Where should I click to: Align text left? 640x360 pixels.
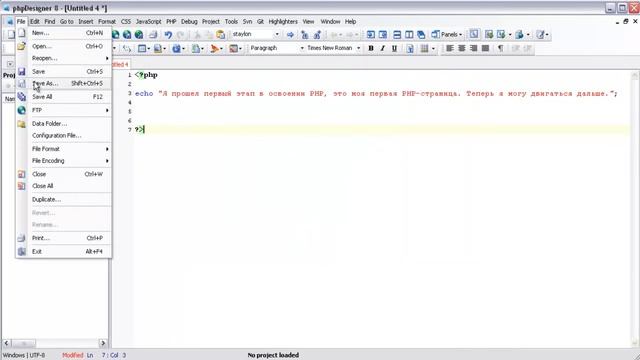tap(450, 48)
